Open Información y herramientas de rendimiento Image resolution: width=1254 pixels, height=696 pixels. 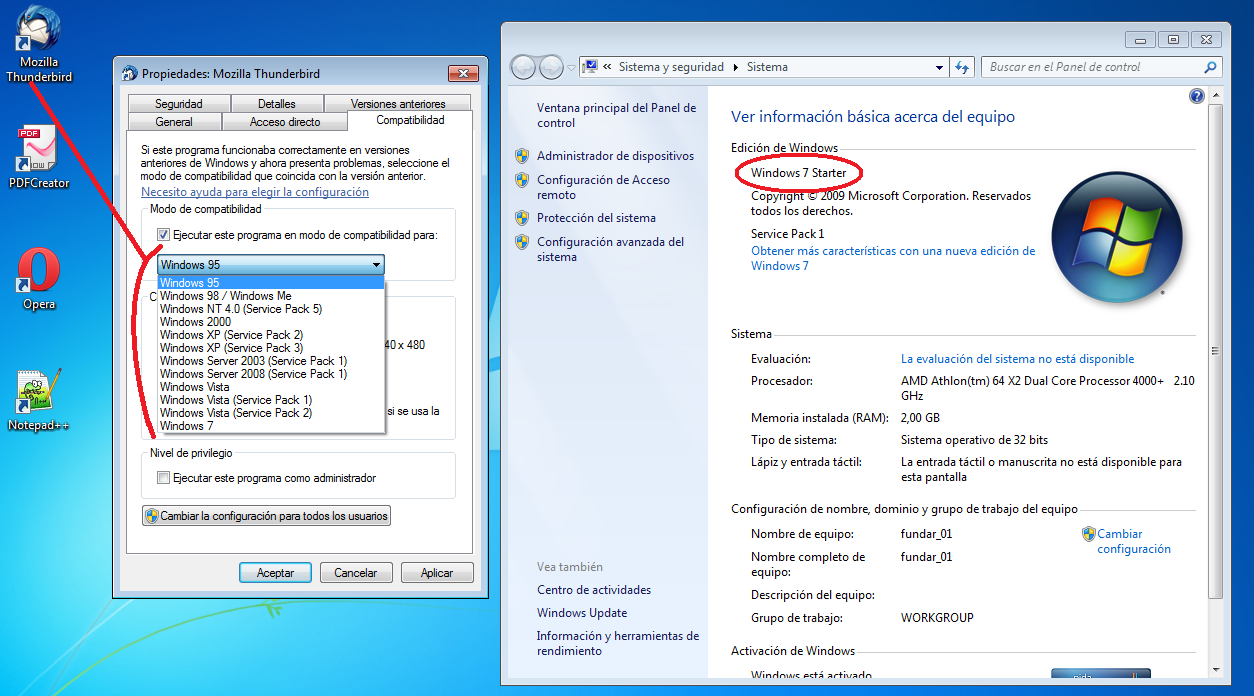(618, 643)
